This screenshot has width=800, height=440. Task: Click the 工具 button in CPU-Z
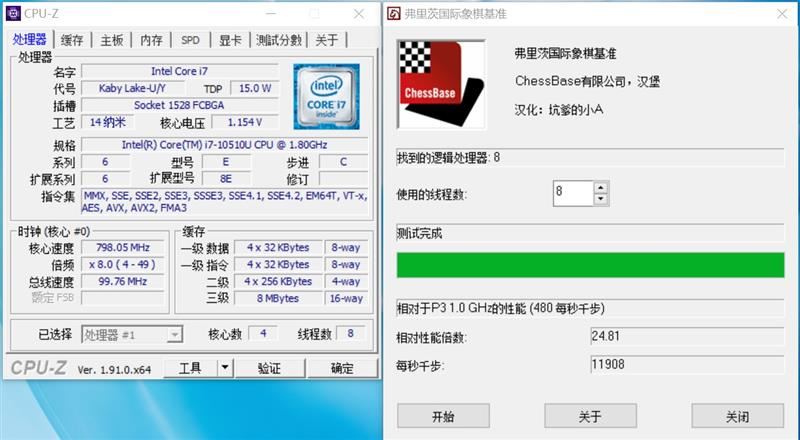tap(190, 368)
